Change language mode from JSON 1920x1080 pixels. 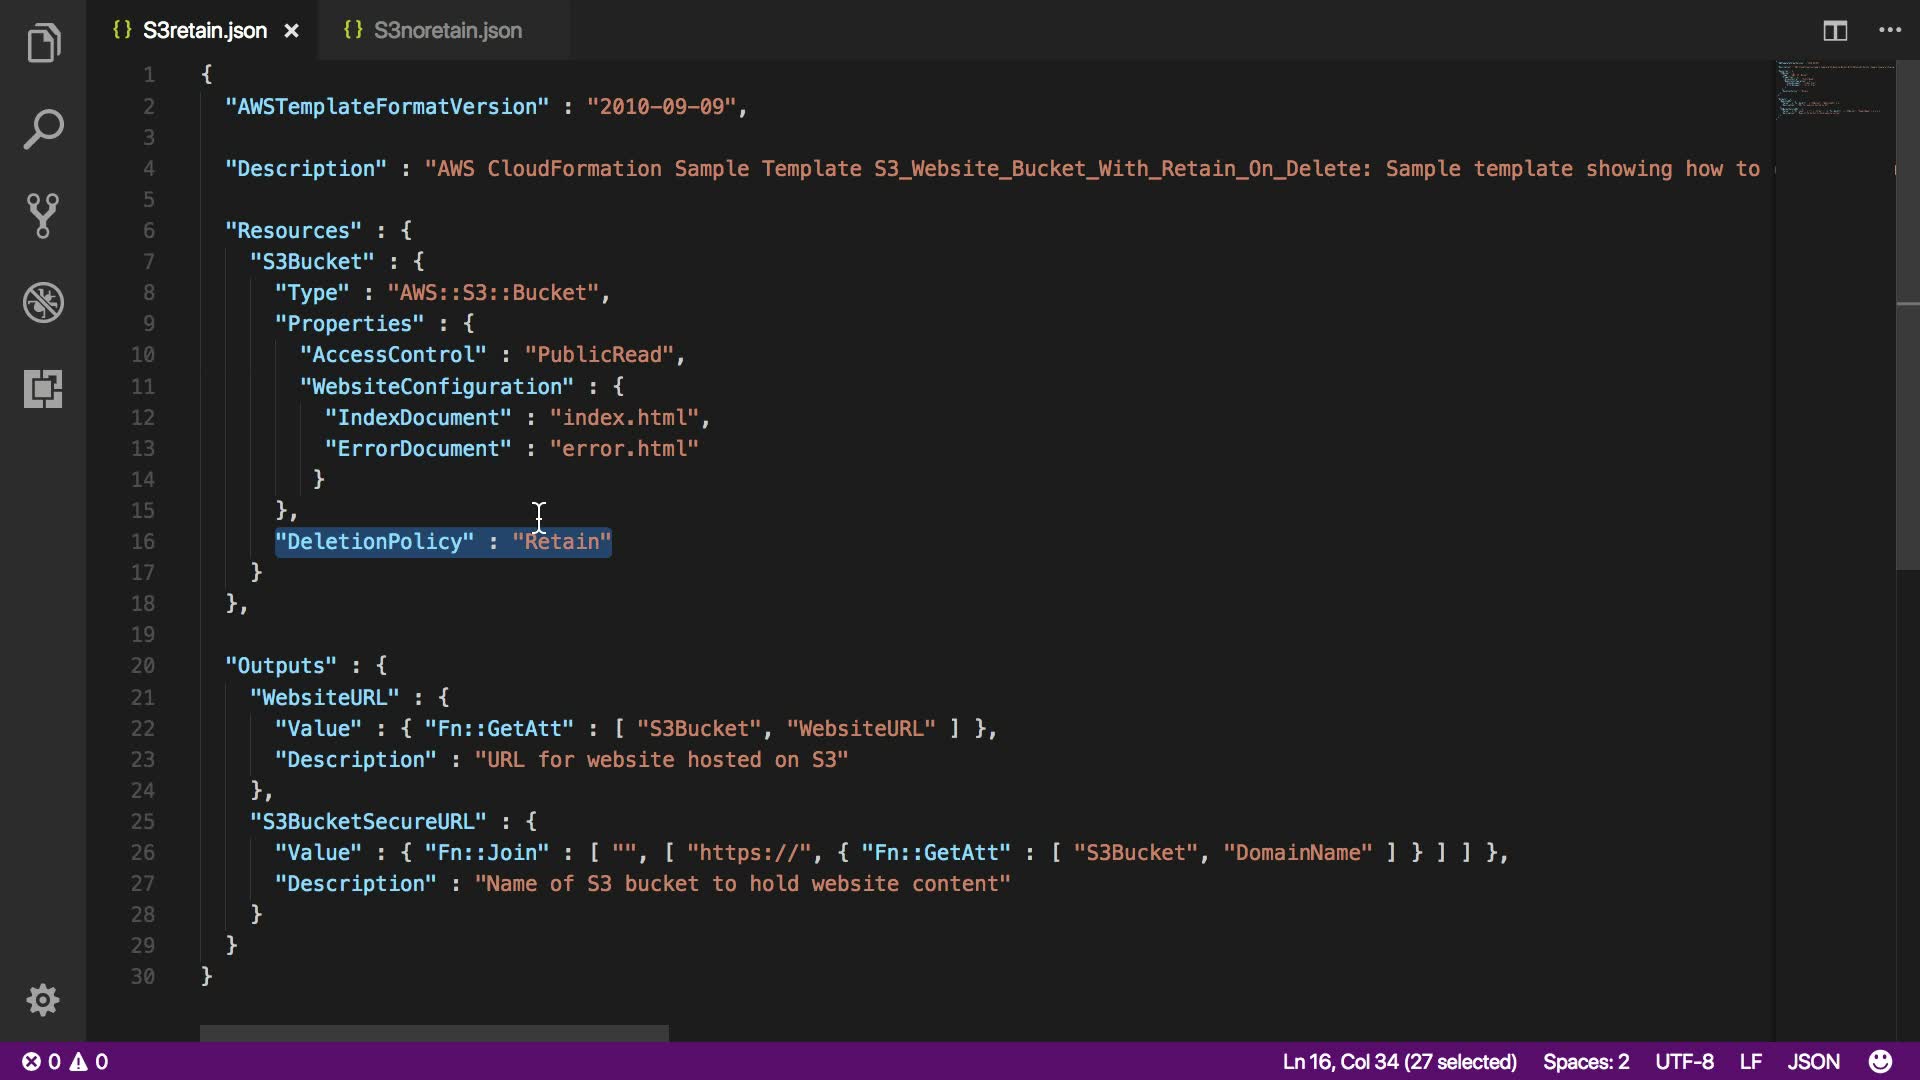pos(1813,1061)
